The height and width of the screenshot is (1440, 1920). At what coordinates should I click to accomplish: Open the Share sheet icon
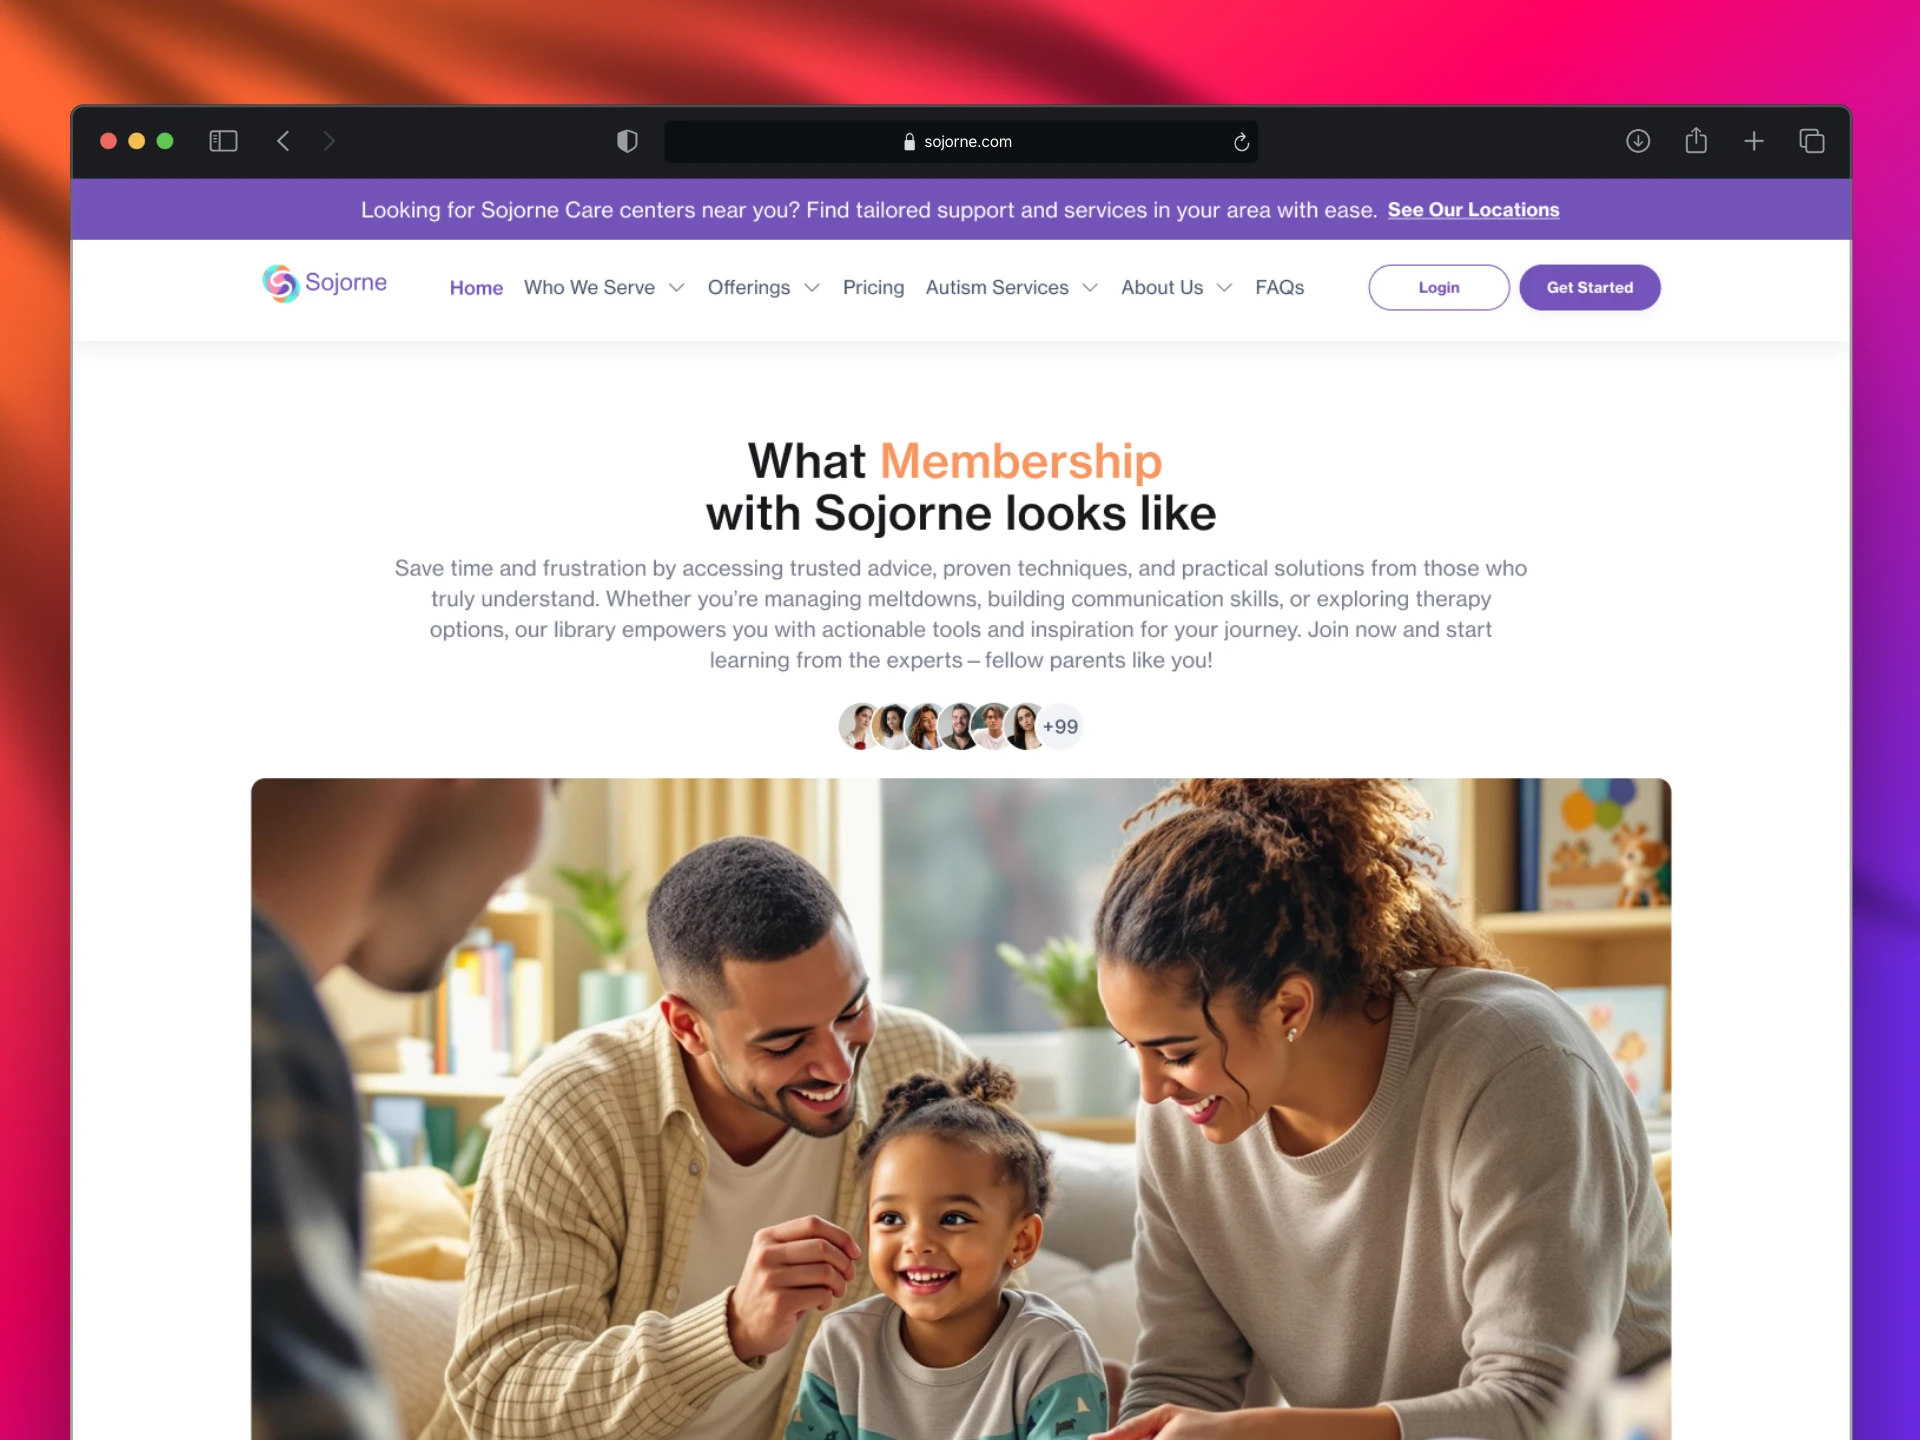tap(1696, 140)
